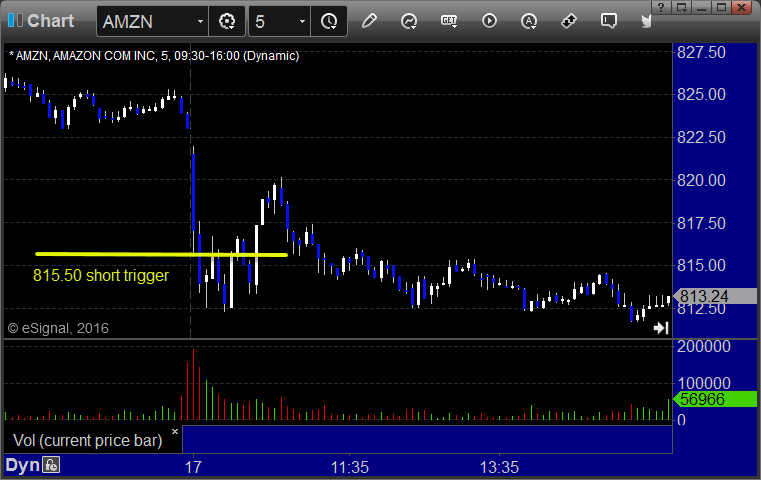Click the 200000 volume axis label
The height and width of the screenshot is (480, 761).
tap(704, 346)
